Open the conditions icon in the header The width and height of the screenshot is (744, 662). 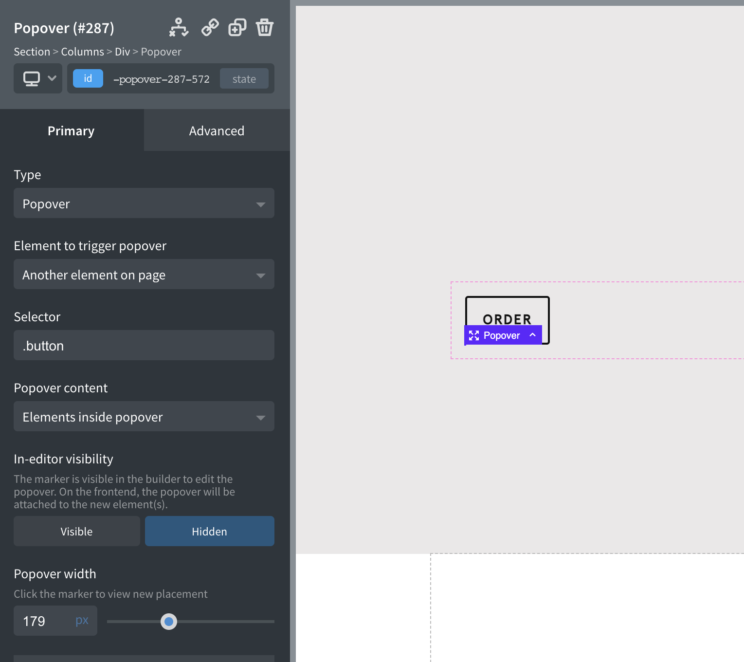click(x=178, y=27)
